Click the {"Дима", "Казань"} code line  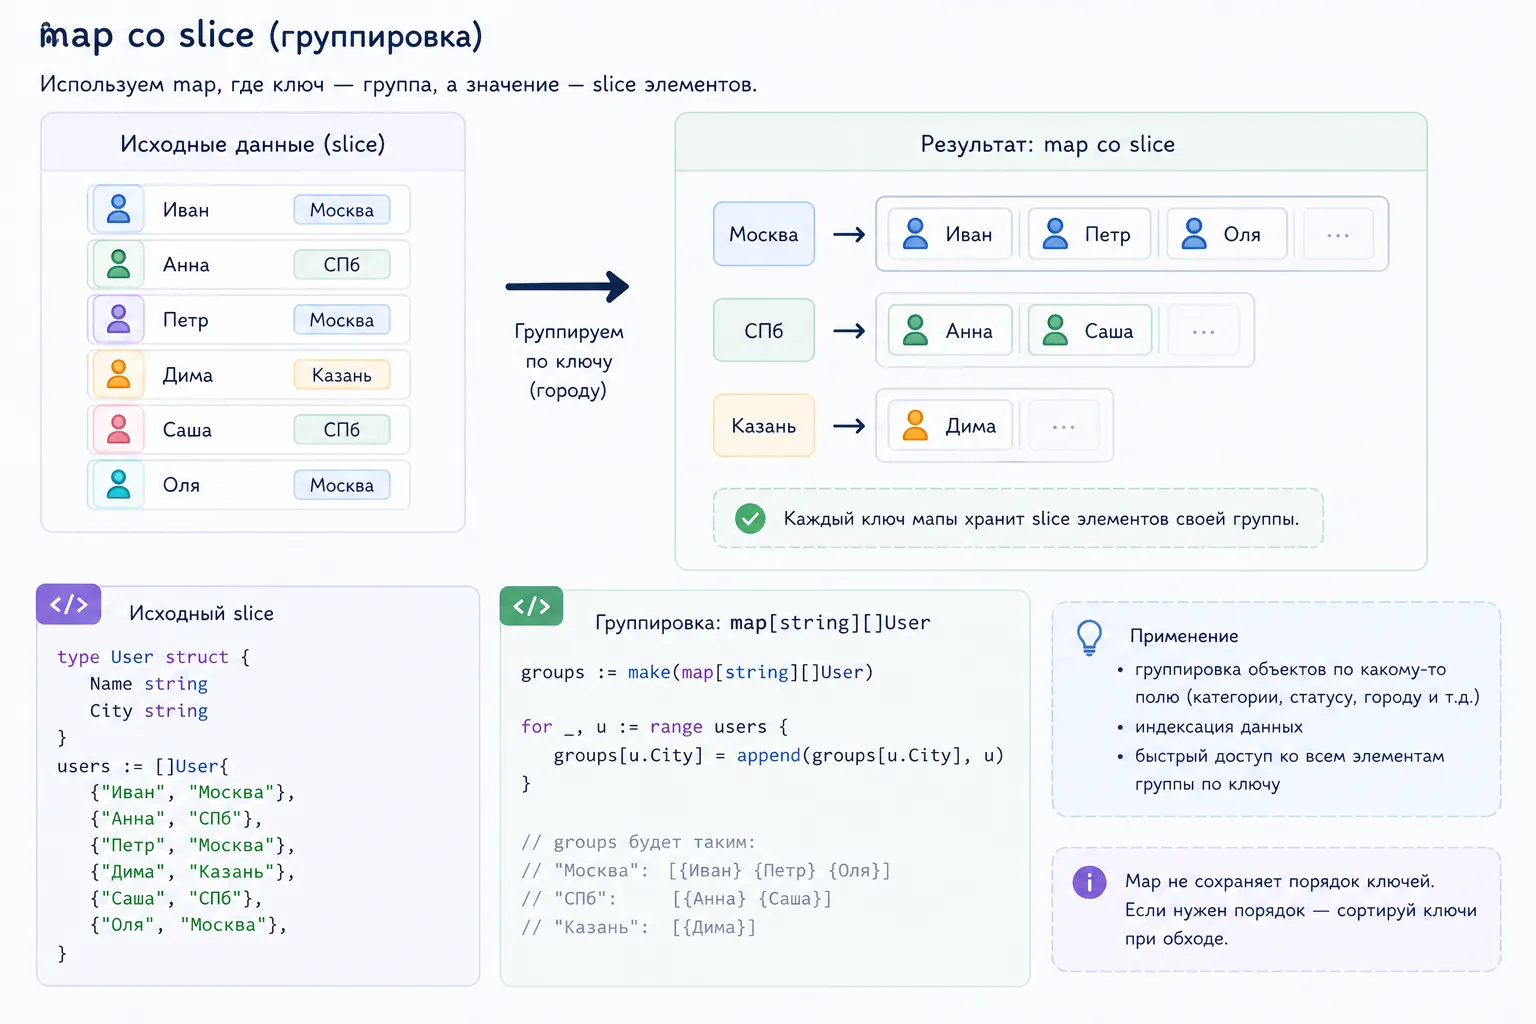point(192,872)
